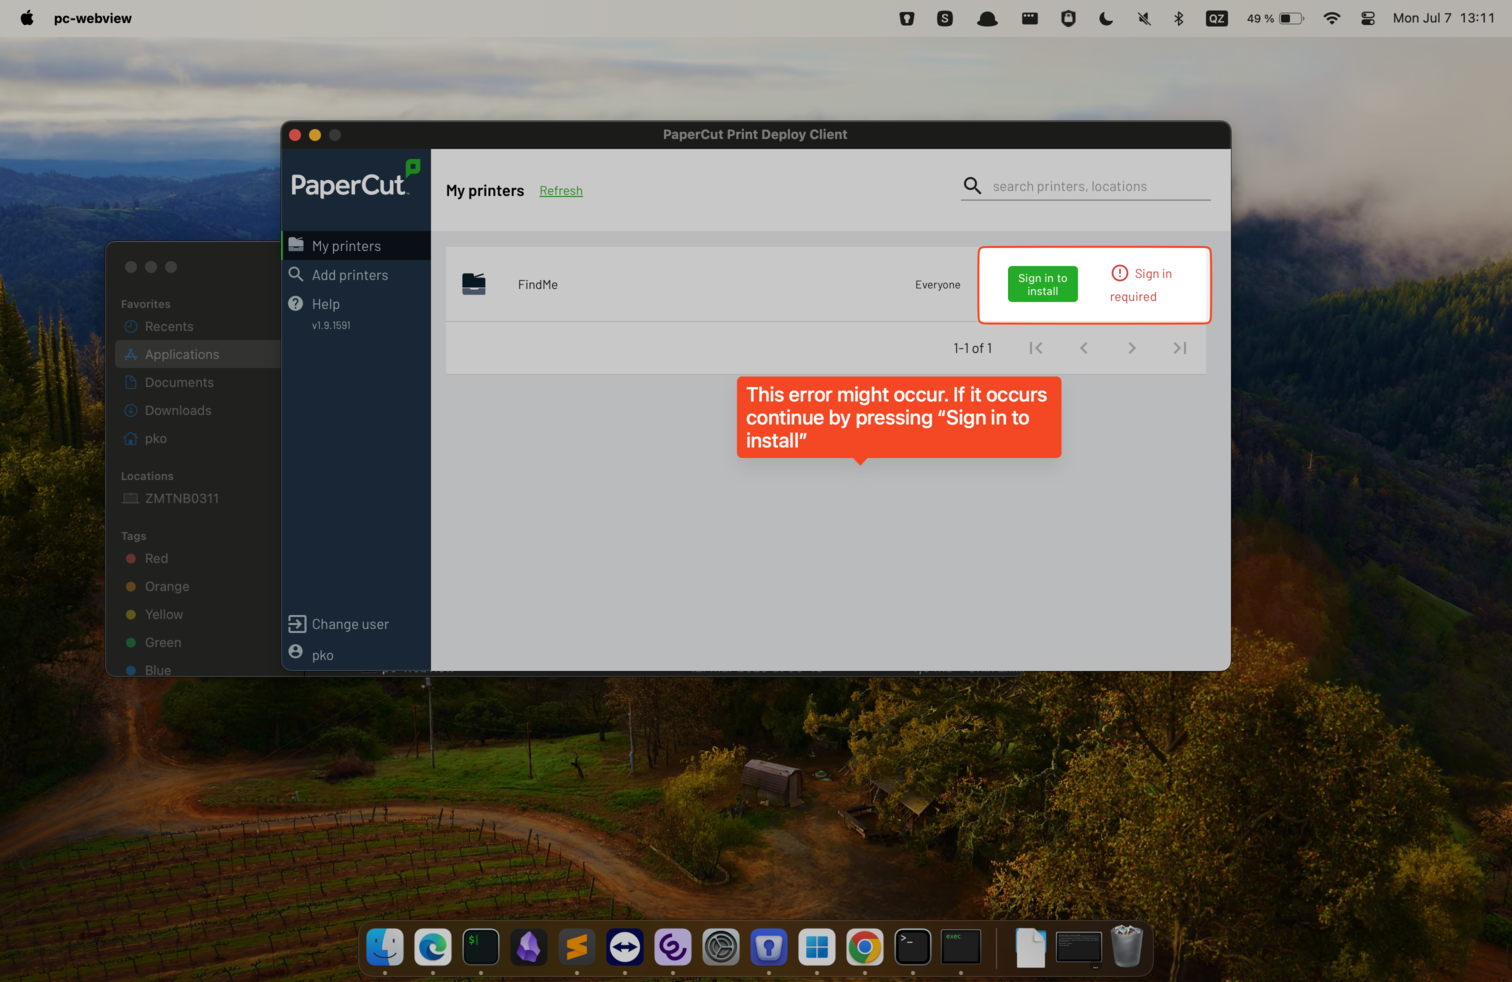Screen dimensions: 1512x982
Task: Open Control Center from the menu bar
Action: (x=1369, y=18)
